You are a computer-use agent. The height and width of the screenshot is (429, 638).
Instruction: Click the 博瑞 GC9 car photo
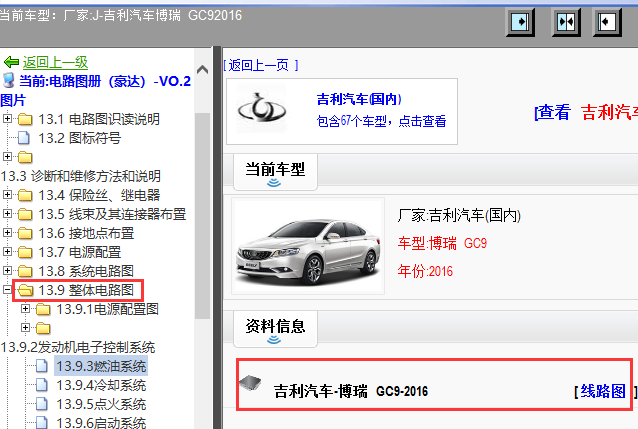pos(308,246)
